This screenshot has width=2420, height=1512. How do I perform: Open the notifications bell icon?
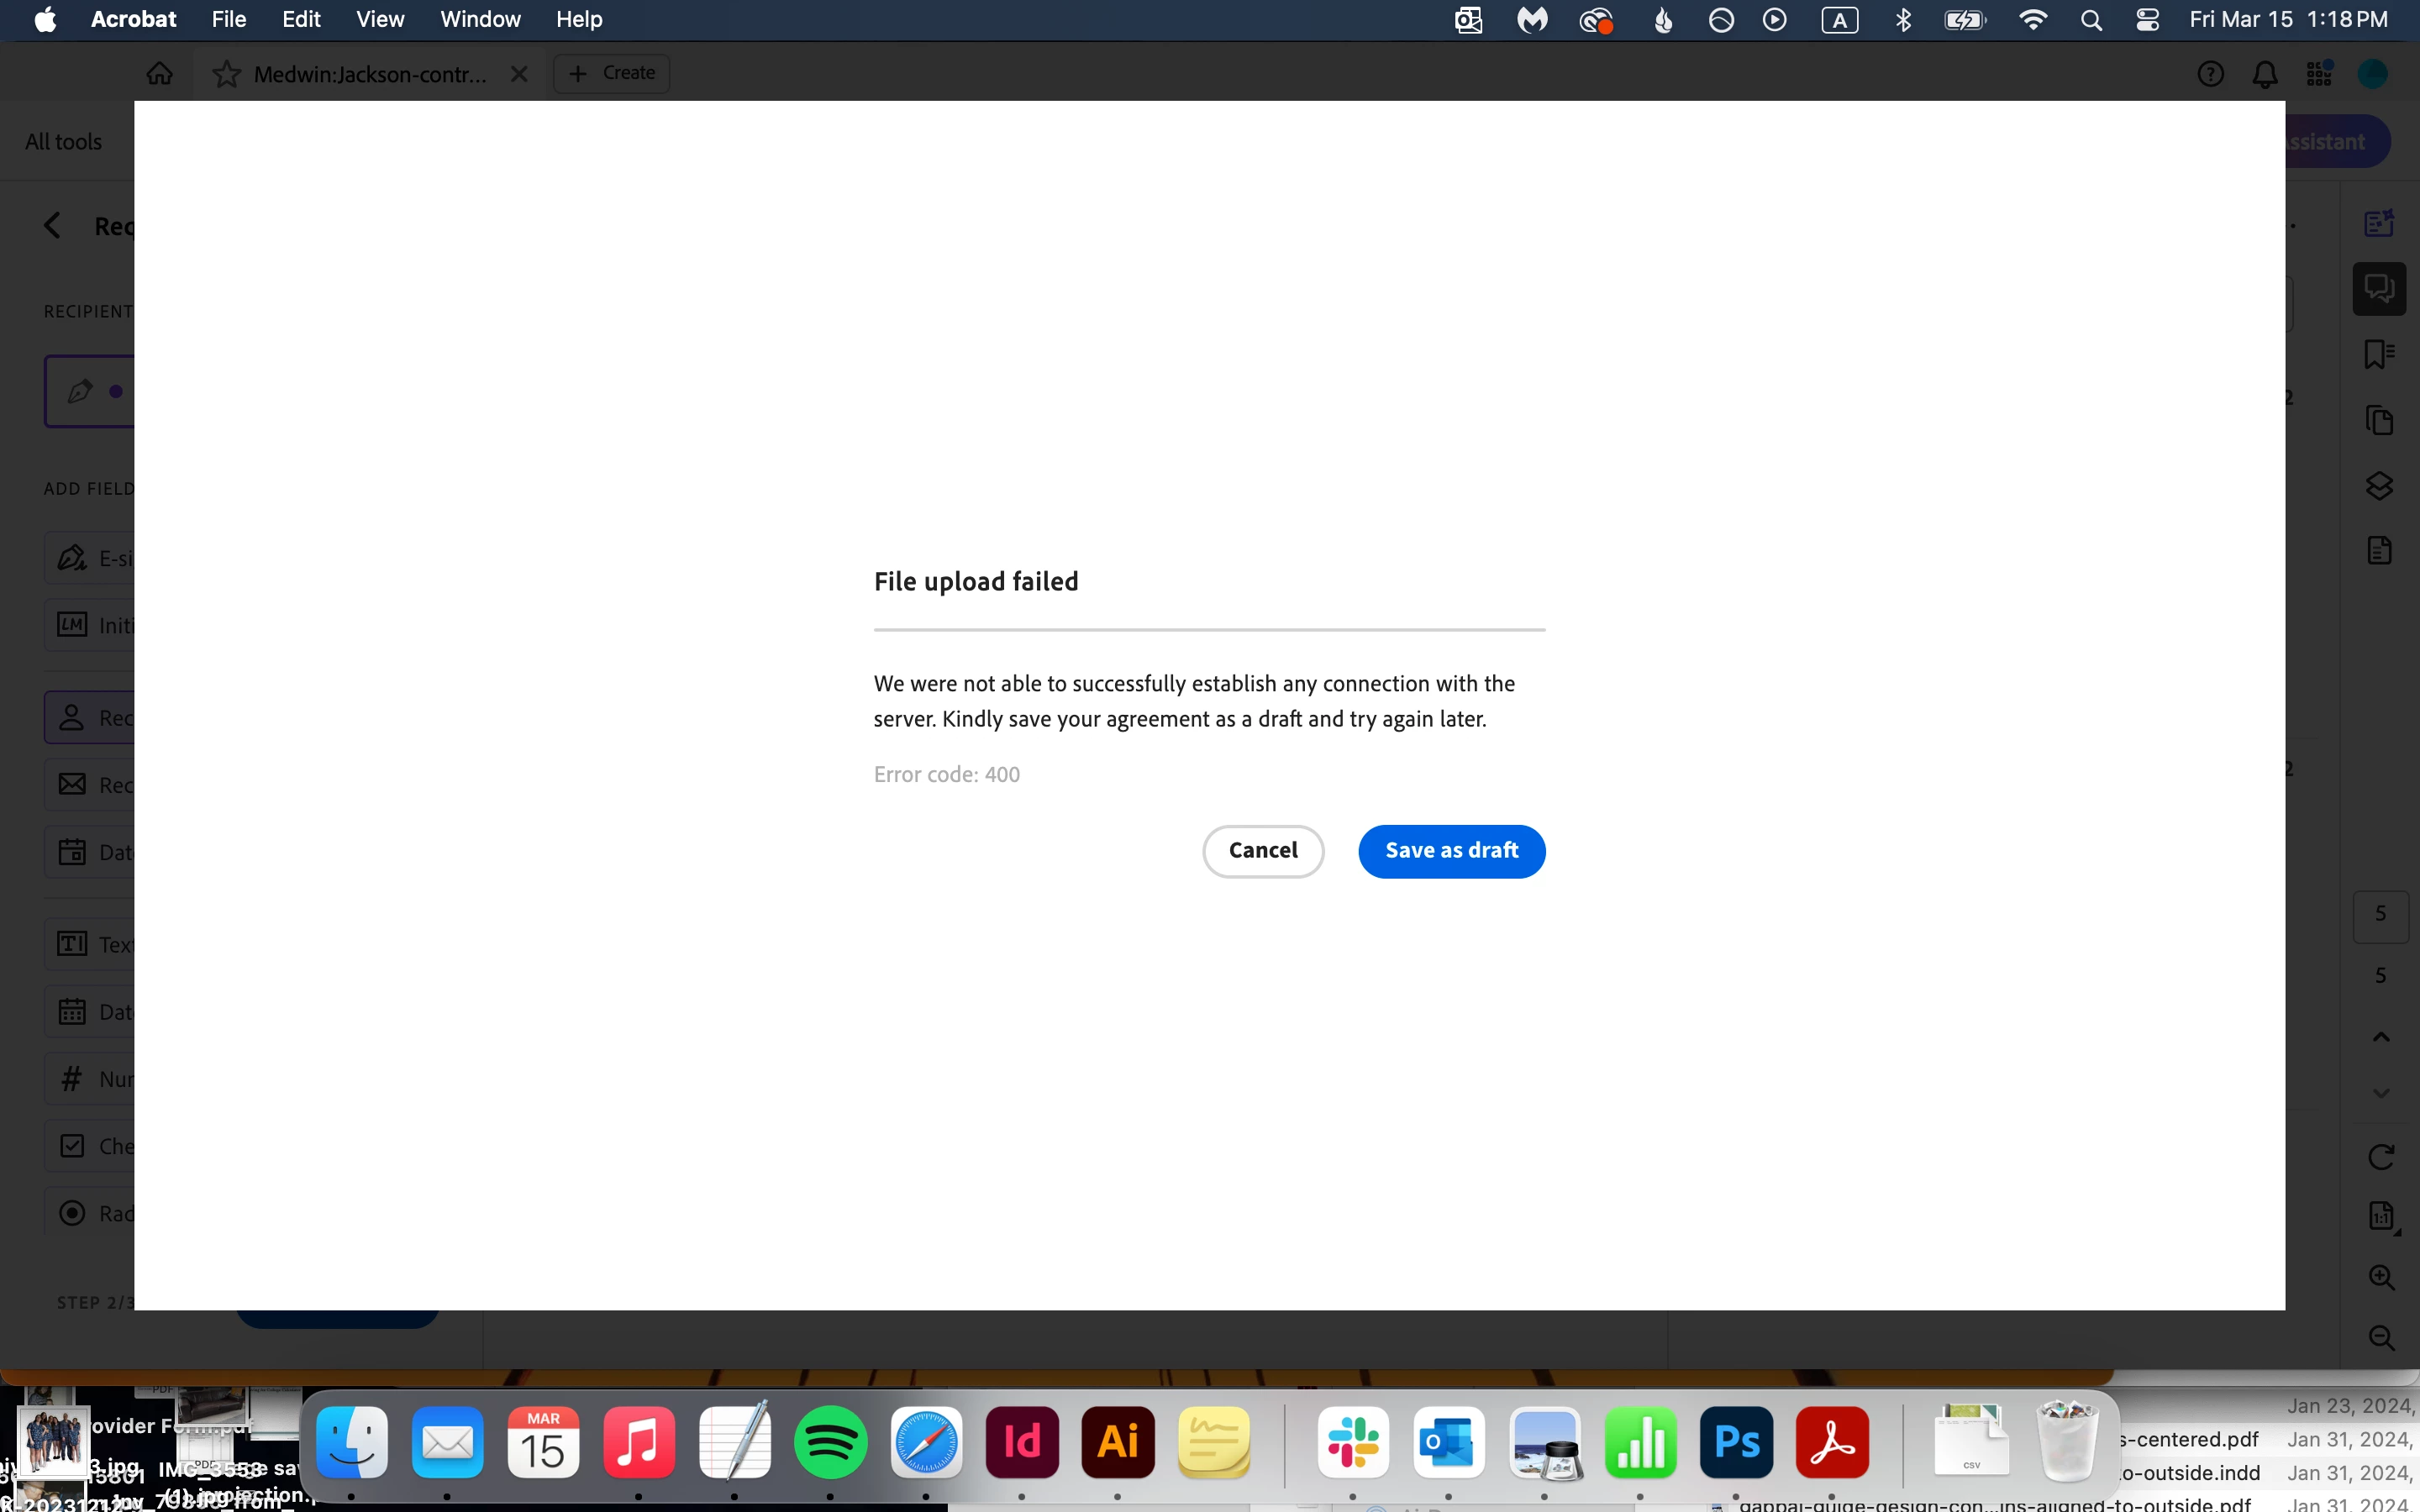click(2265, 74)
